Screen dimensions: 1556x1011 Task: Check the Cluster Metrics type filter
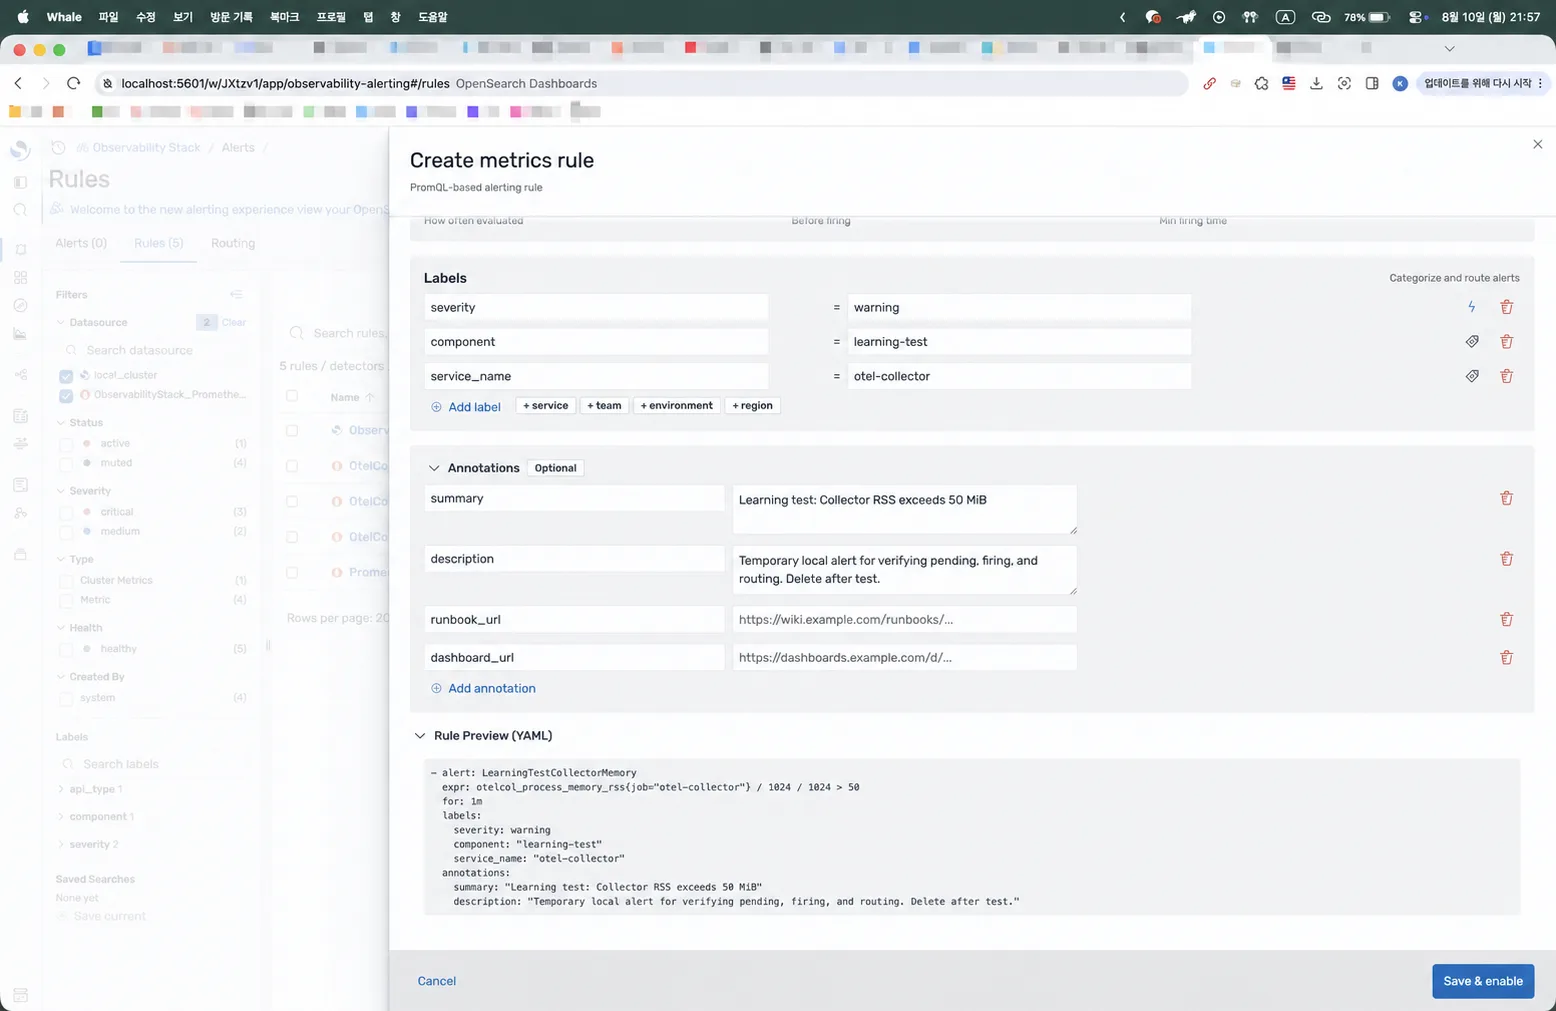66,581
